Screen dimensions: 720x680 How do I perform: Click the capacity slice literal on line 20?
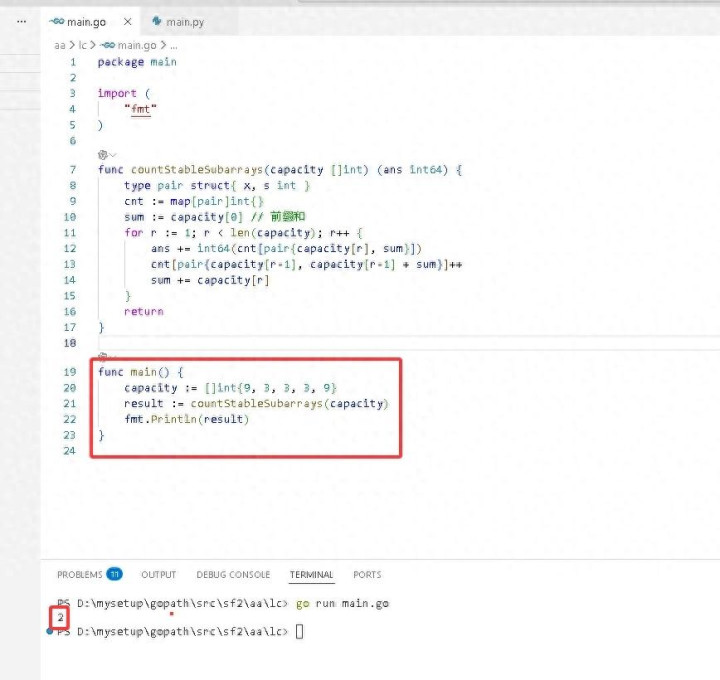tap(270, 388)
